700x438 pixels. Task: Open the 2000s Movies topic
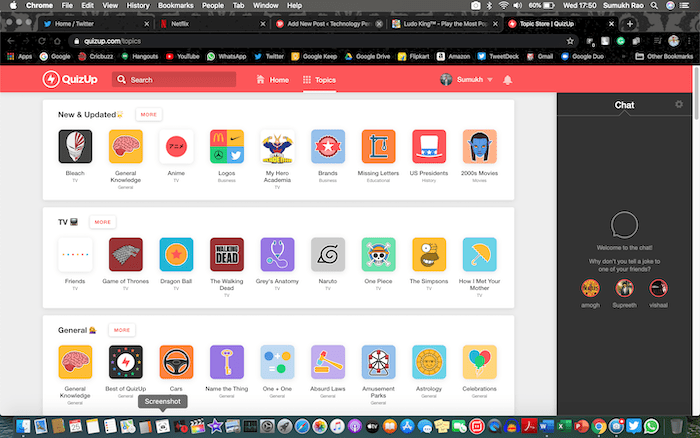479,146
